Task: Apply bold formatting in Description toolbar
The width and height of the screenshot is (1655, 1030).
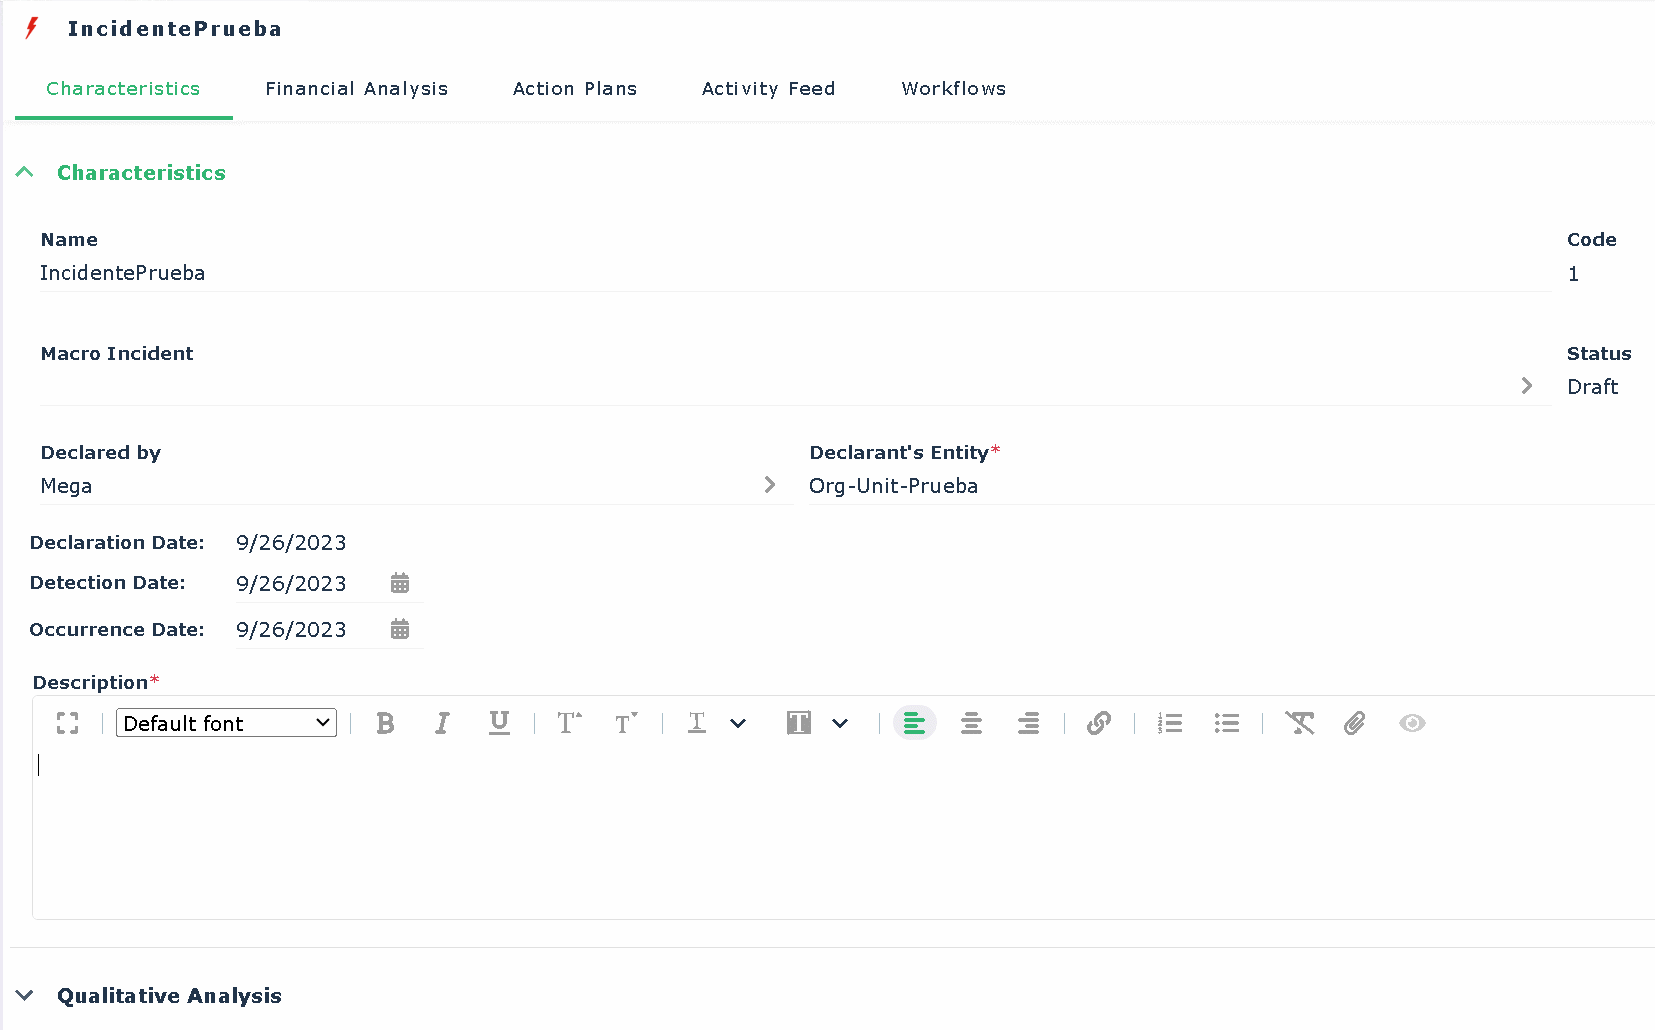Action: [385, 723]
